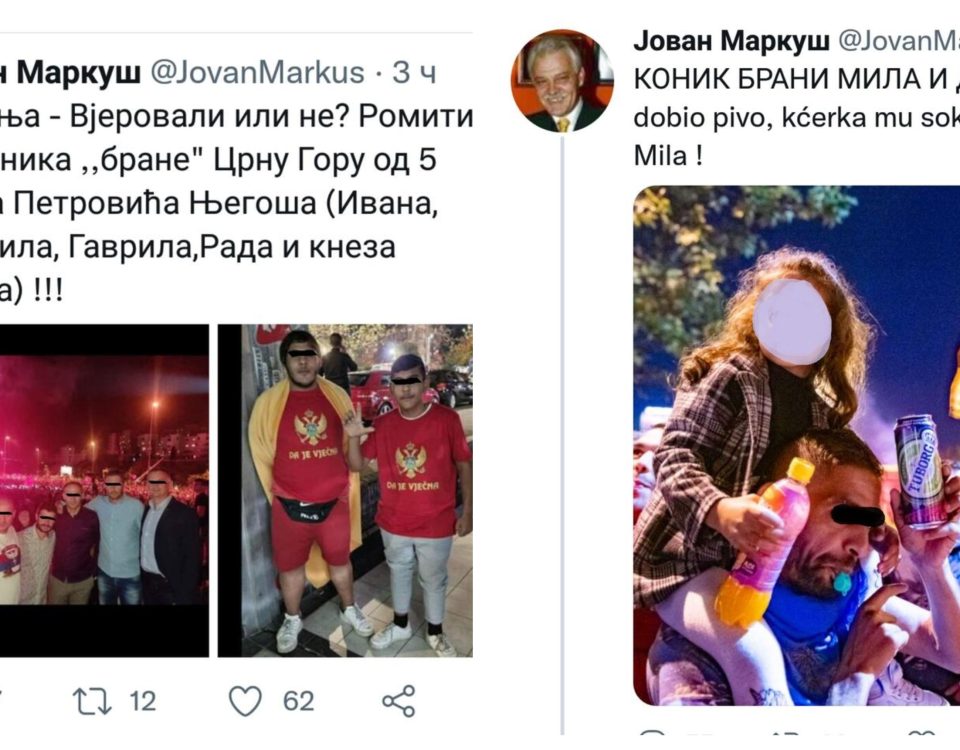Tap the share icon under the left tweet
The width and height of the screenshot is (960, 750).
(x=399, y=701)
